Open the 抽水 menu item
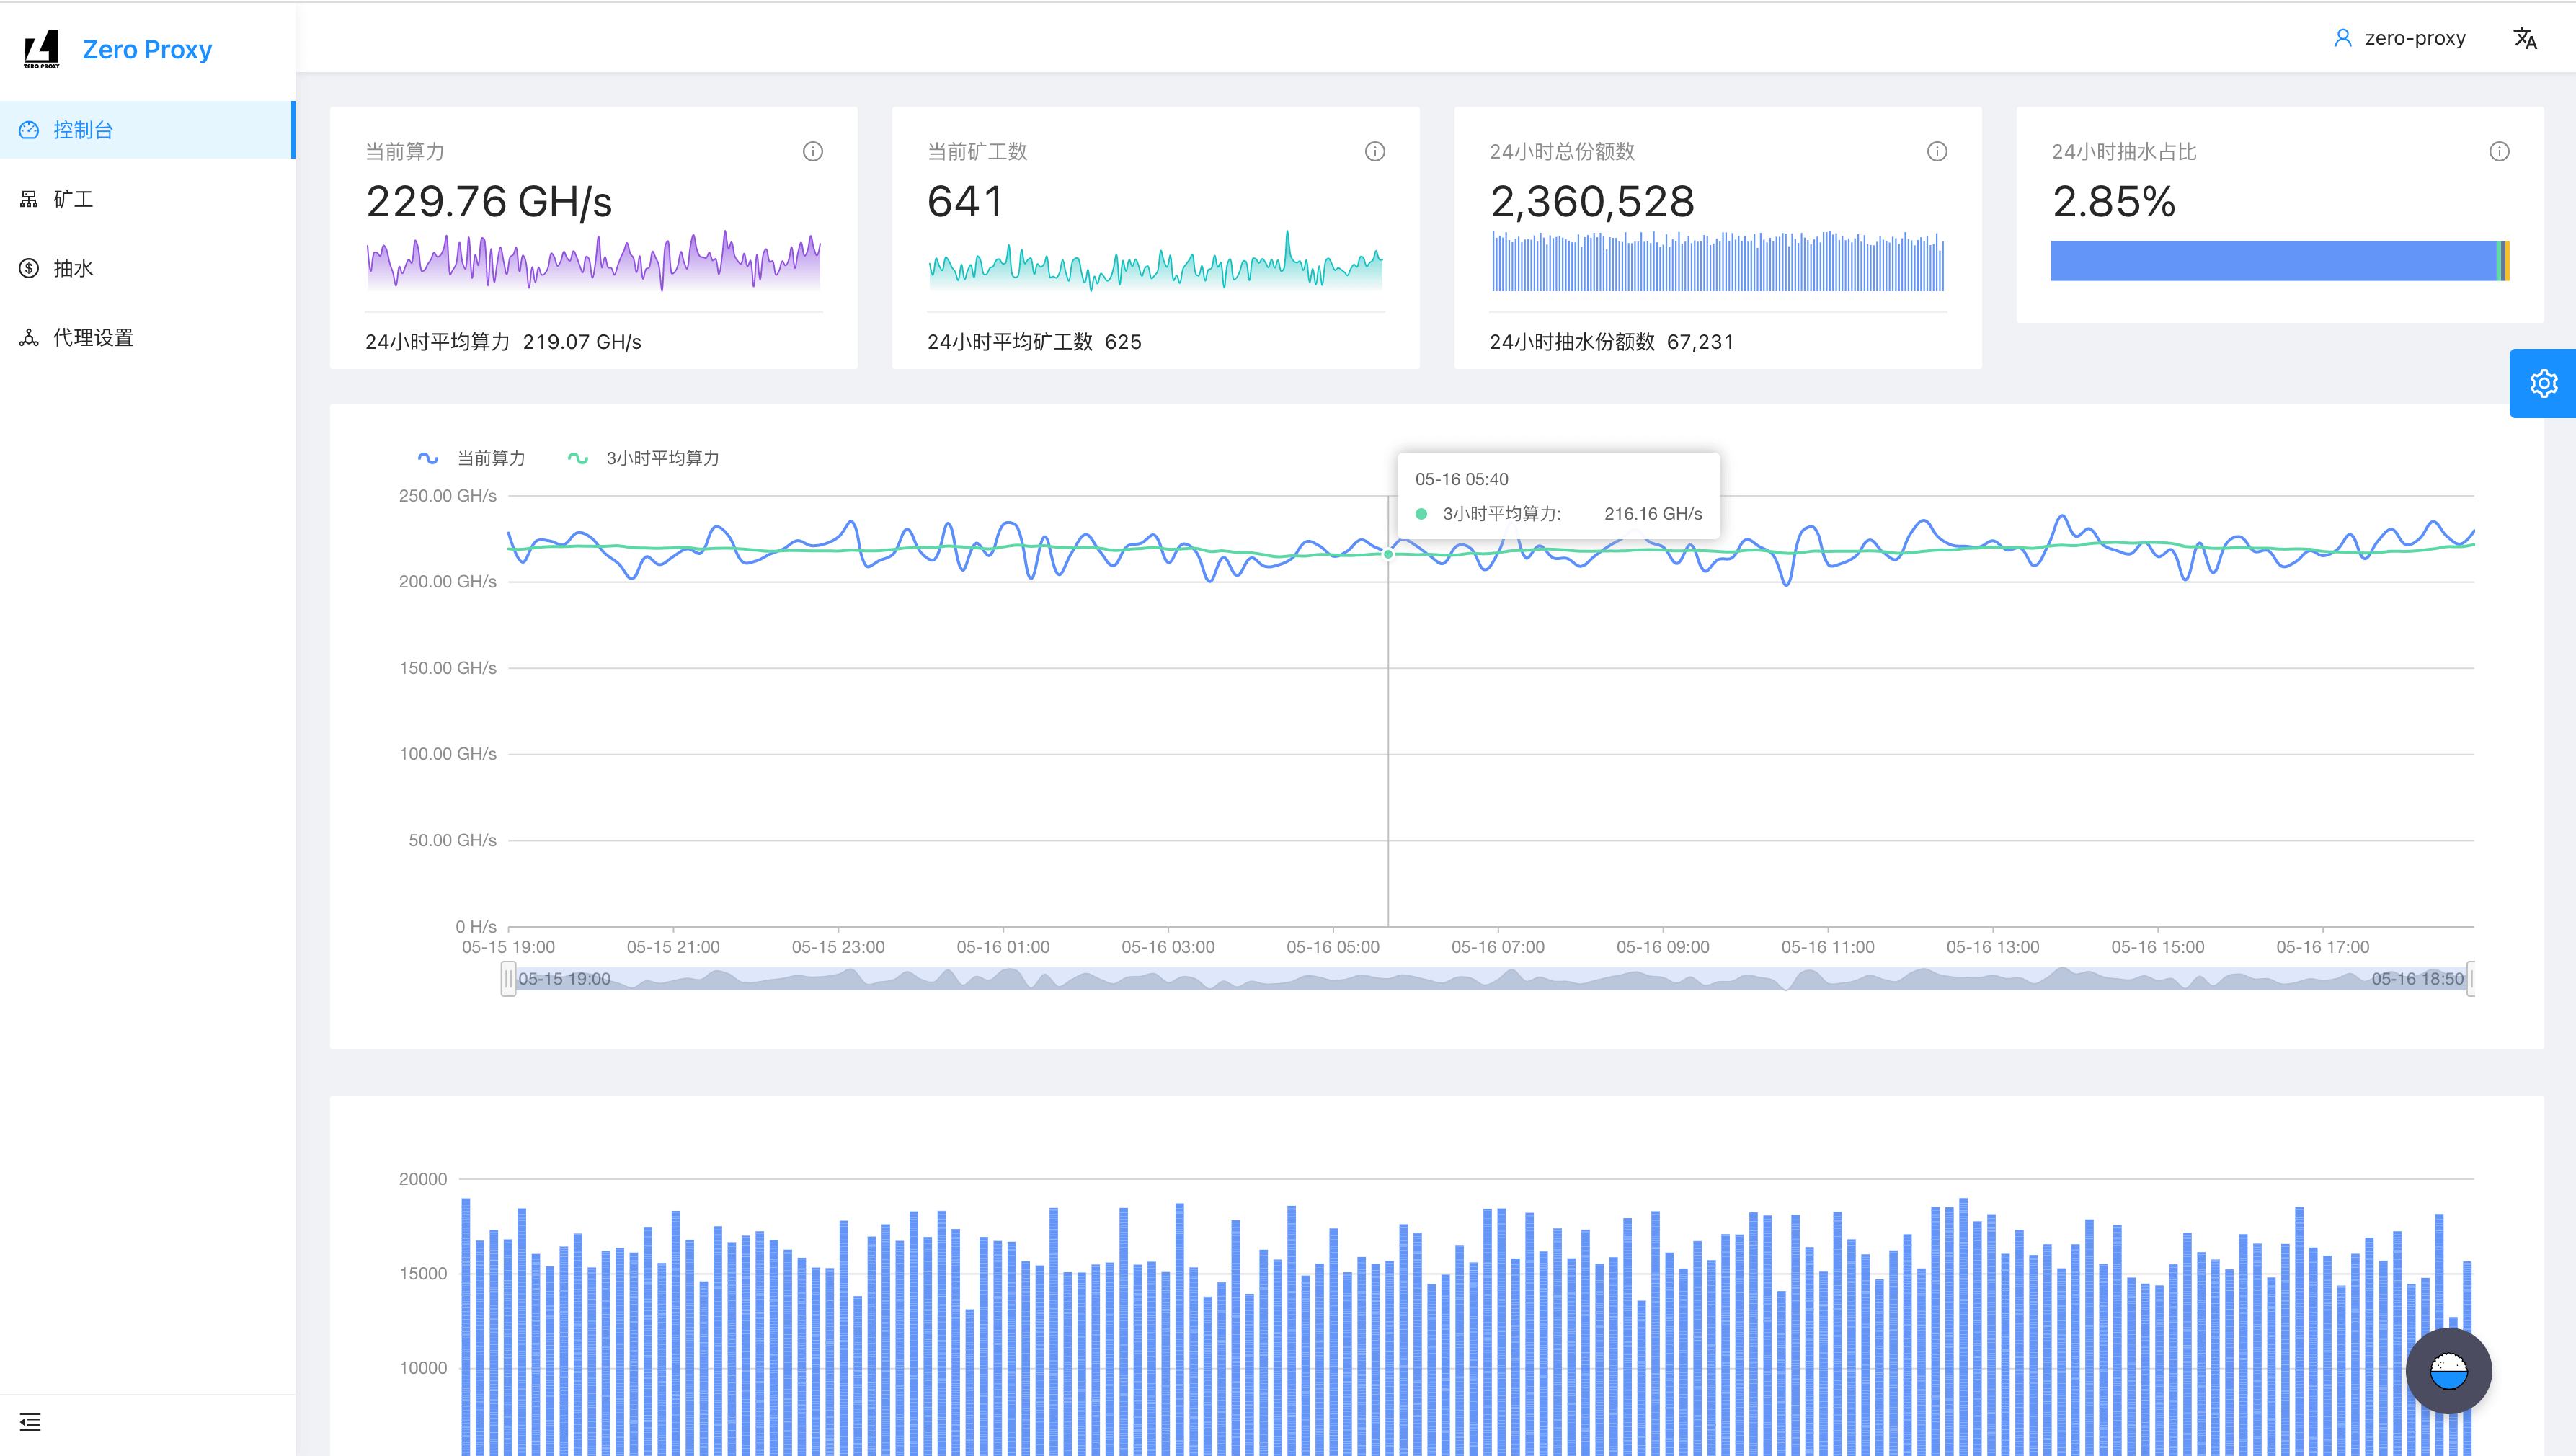 (73, 268)
